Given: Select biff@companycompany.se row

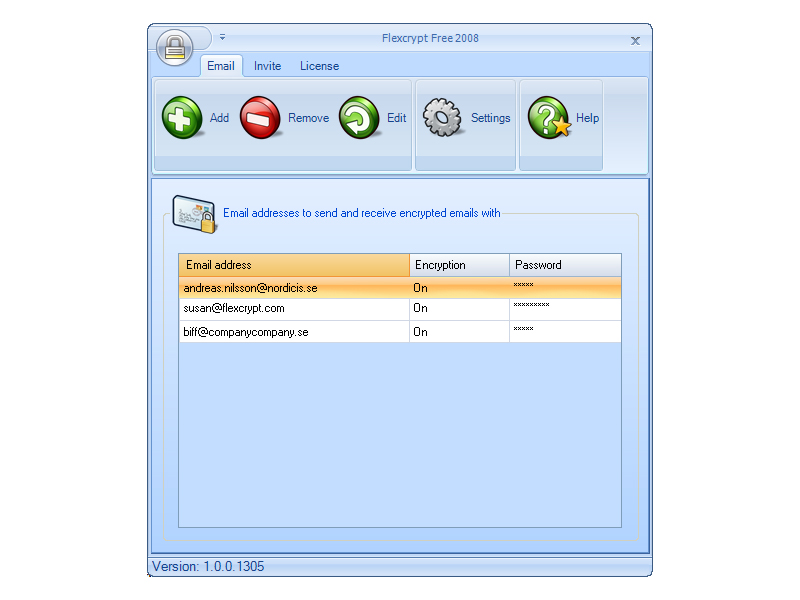Looking at the screenshot, I should point(400,332).
